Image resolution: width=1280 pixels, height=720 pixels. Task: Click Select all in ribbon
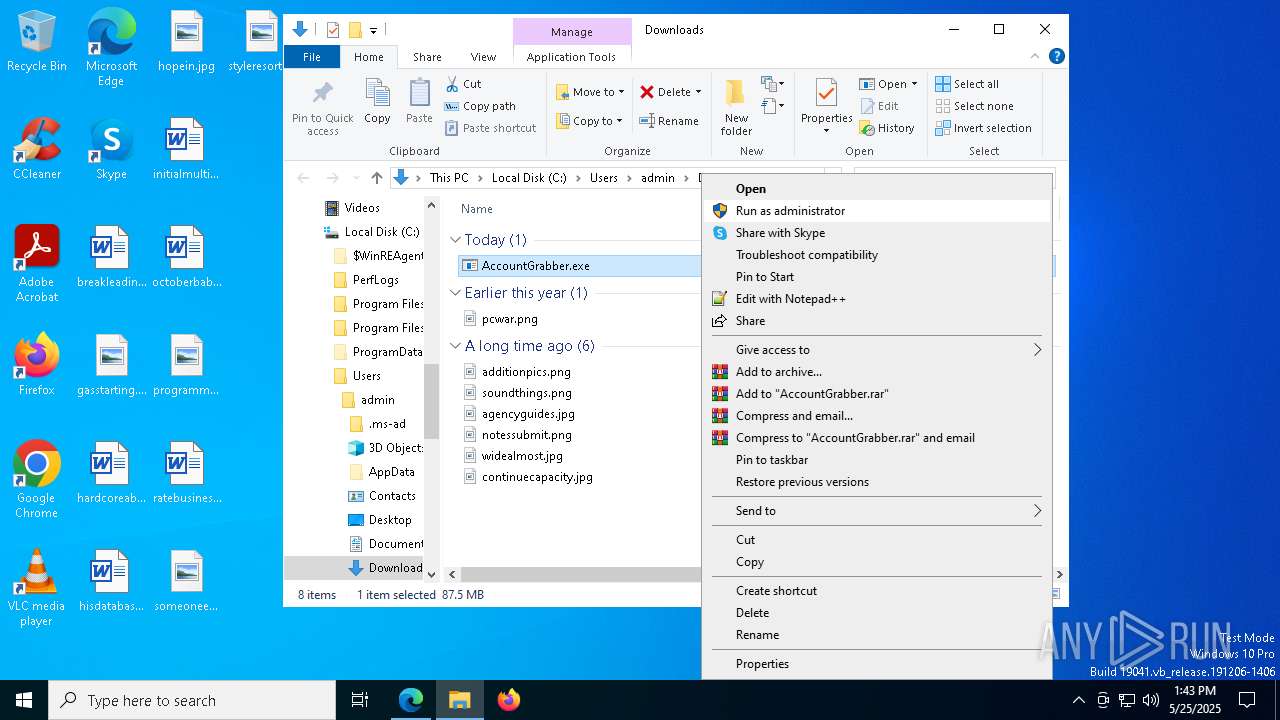(967, 84)
